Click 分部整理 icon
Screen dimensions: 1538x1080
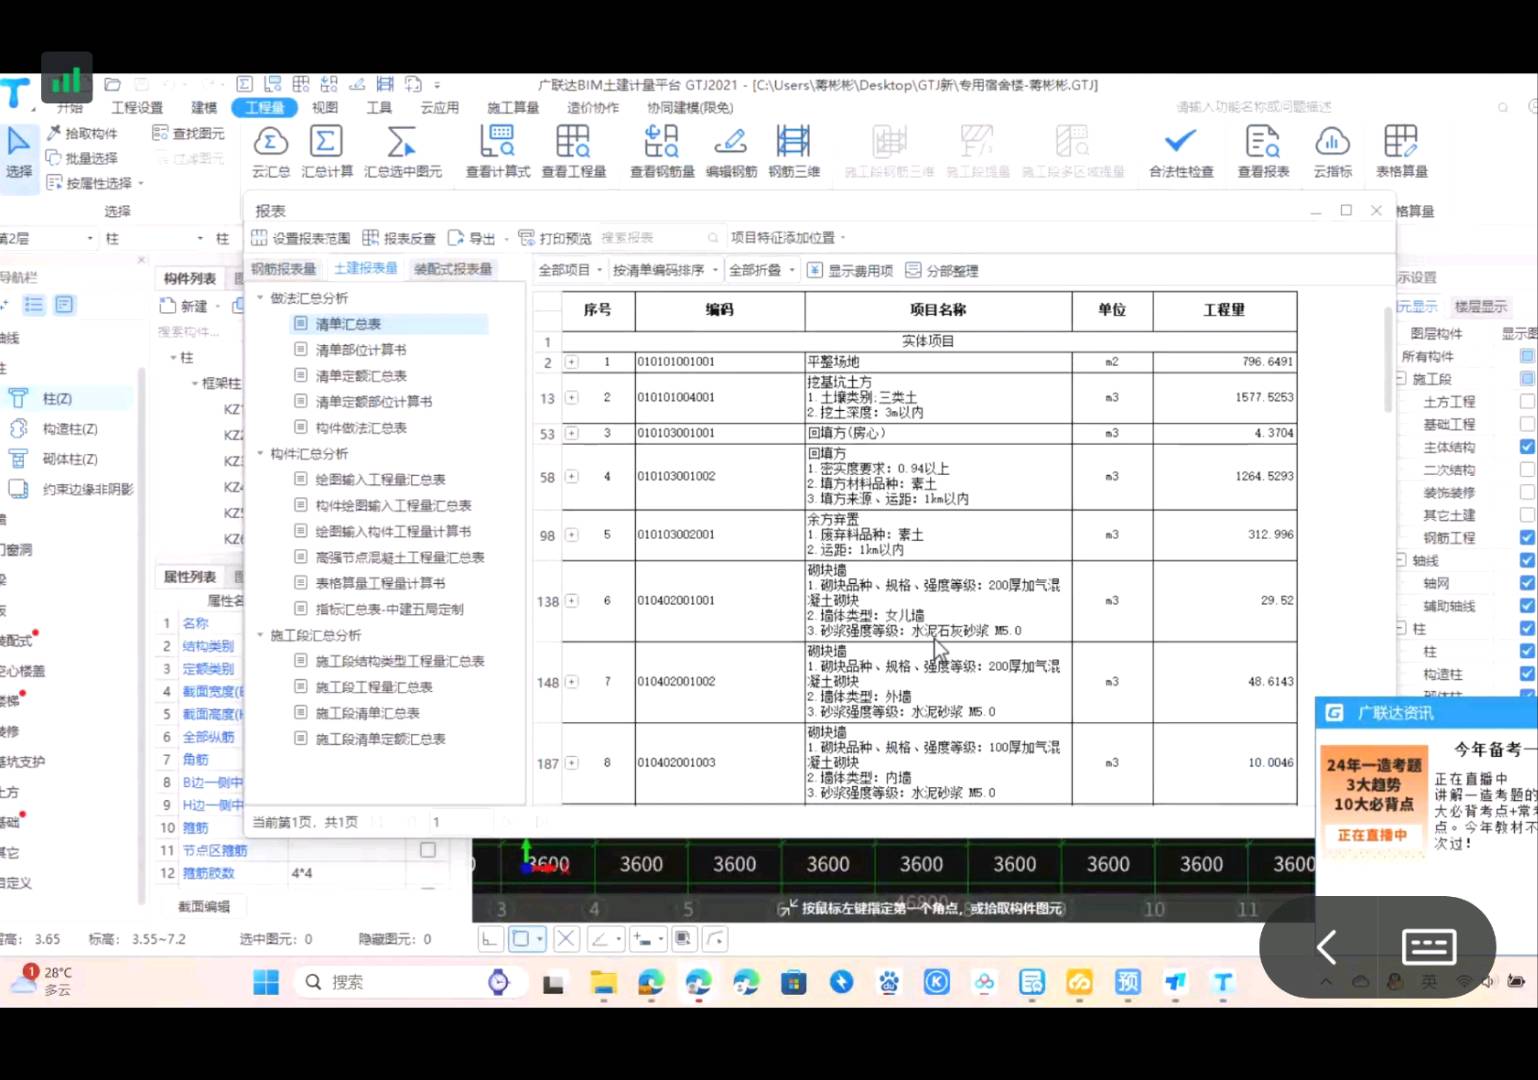(x=942, y=270)
